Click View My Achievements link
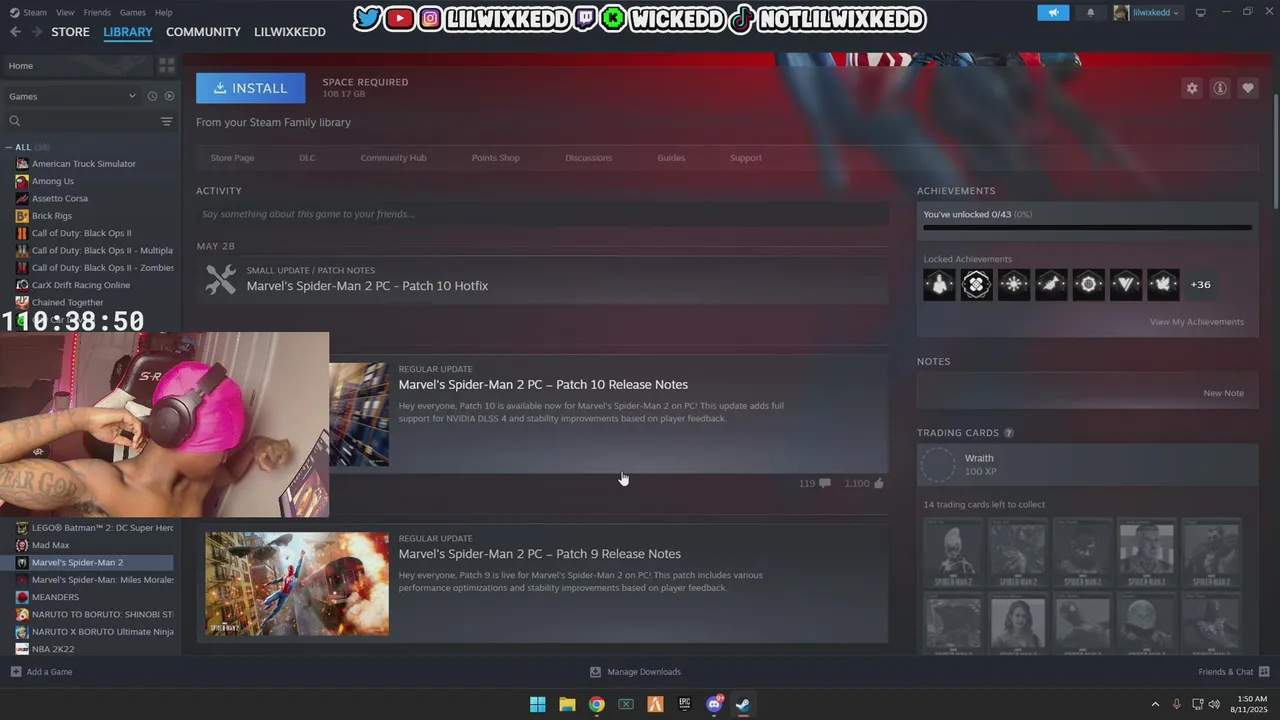1280x720 pixels. coord(1197,322)
